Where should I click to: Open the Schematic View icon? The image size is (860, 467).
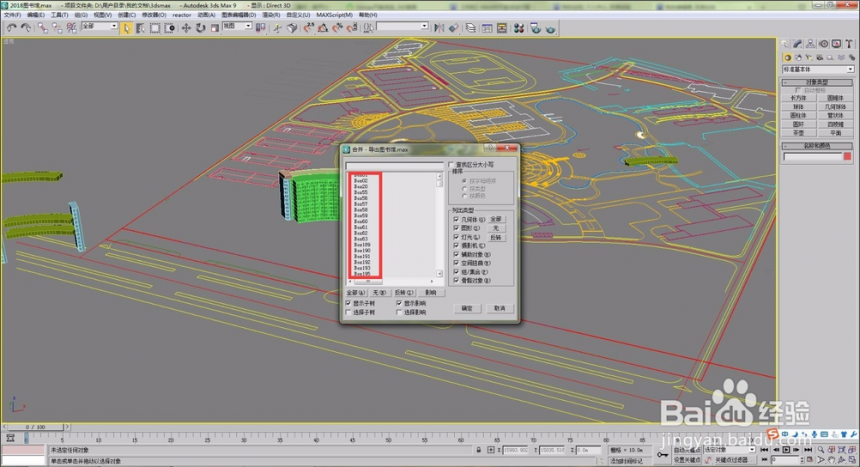click(502, 28)
